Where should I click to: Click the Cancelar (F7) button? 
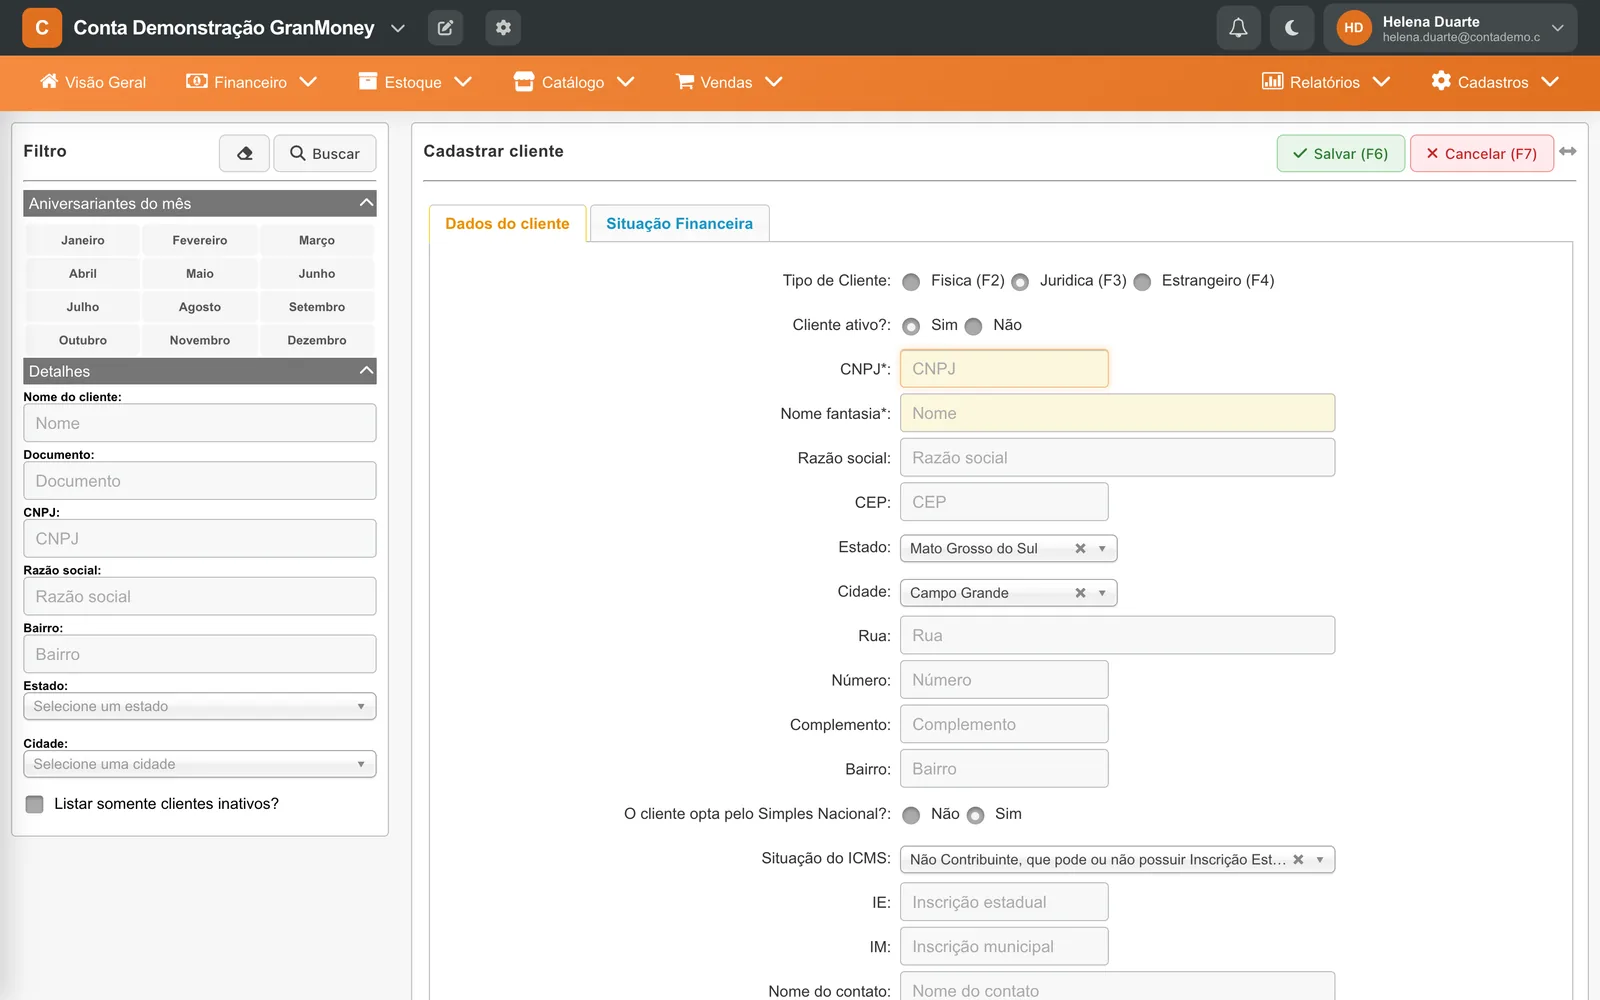pyautogui.click(x=1482, y=153)
